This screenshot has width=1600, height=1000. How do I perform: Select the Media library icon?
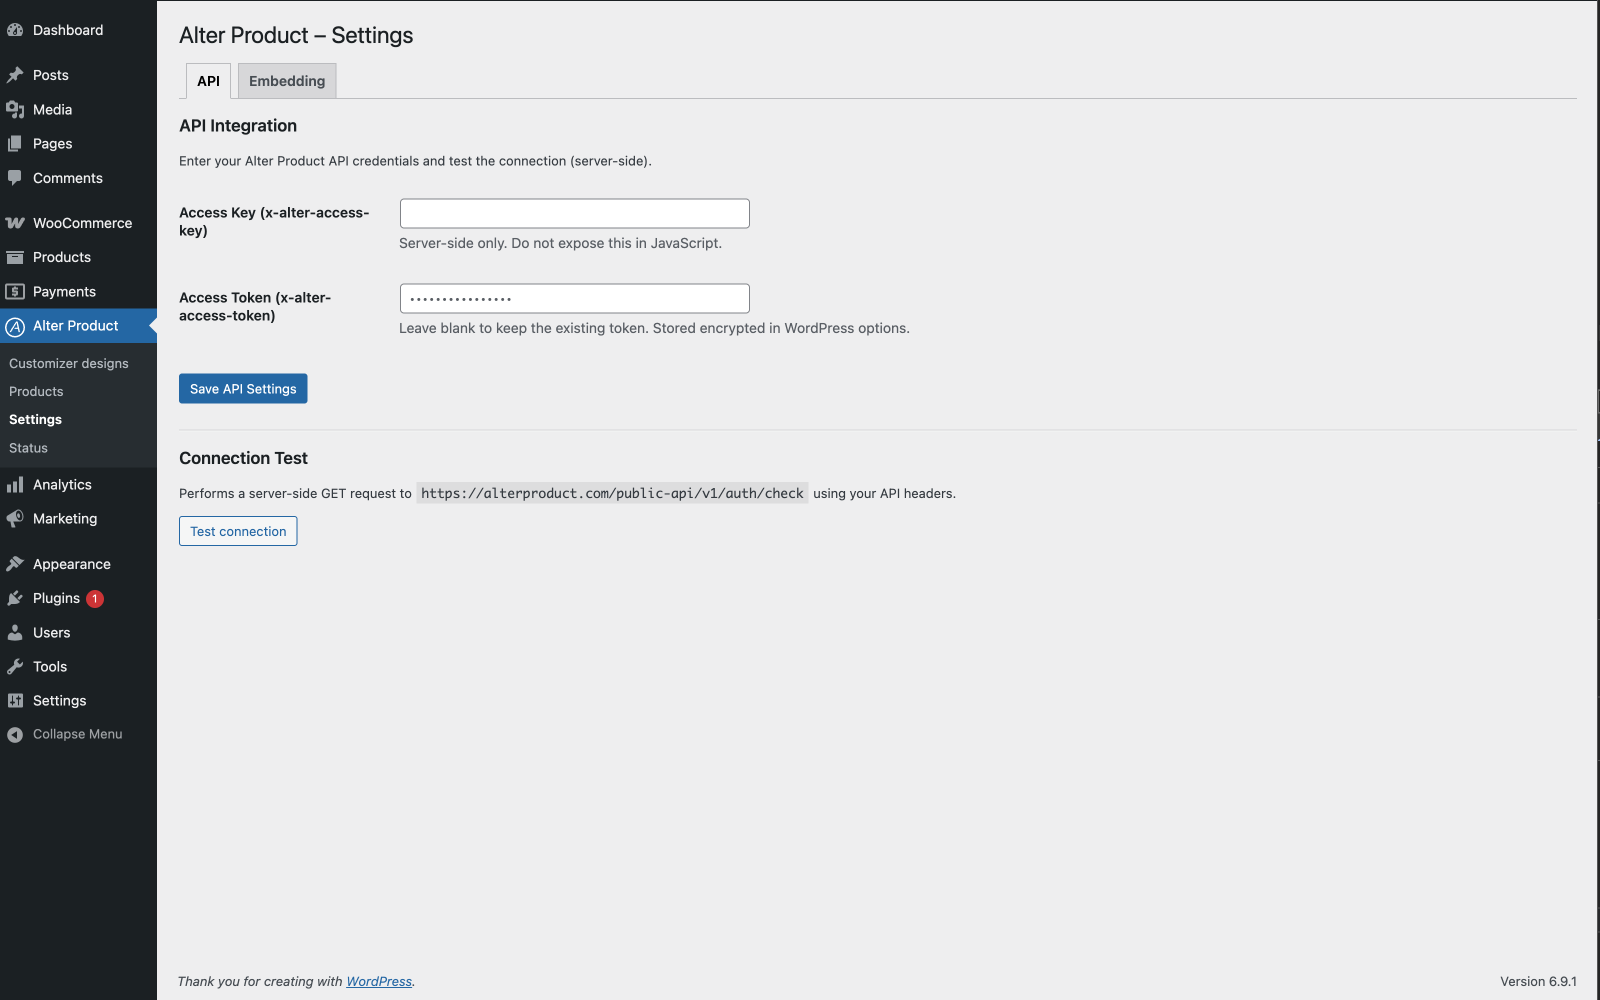[15, 109]
